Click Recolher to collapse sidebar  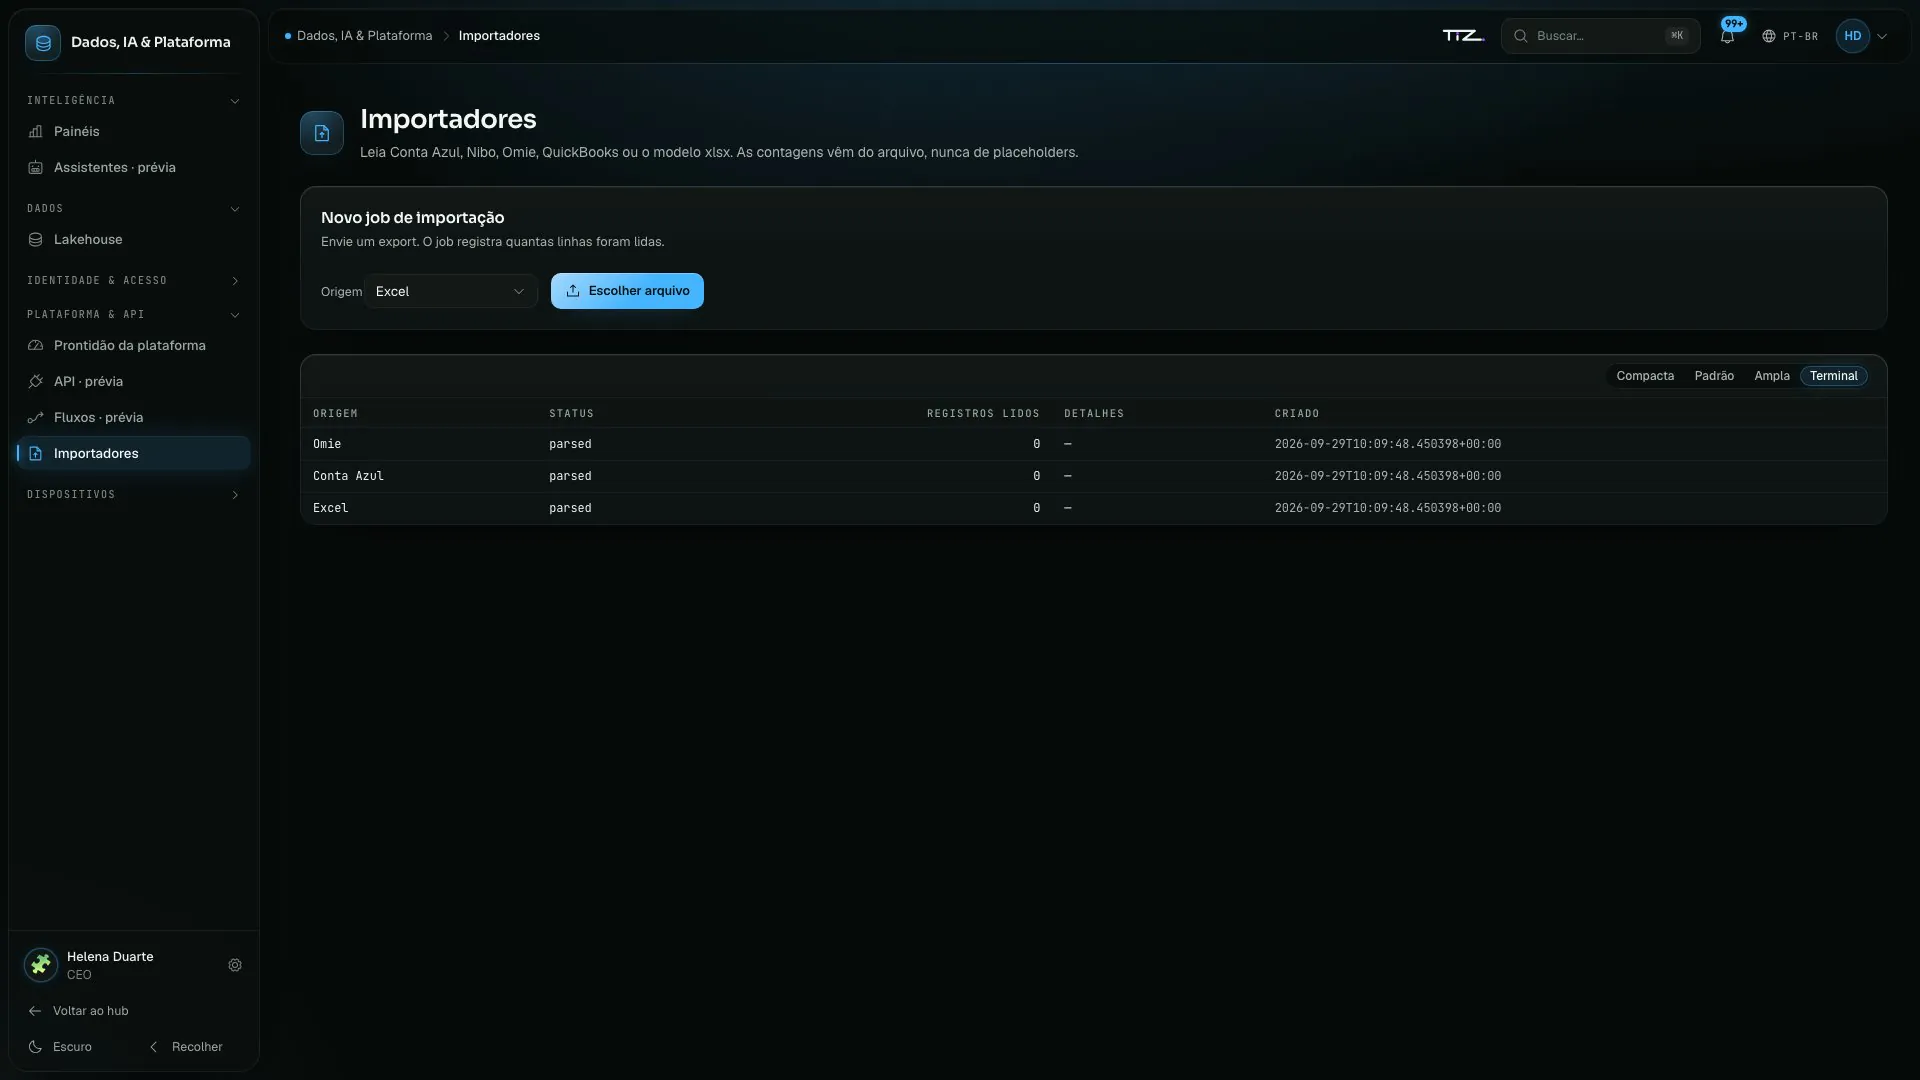tap(186, 1047)
